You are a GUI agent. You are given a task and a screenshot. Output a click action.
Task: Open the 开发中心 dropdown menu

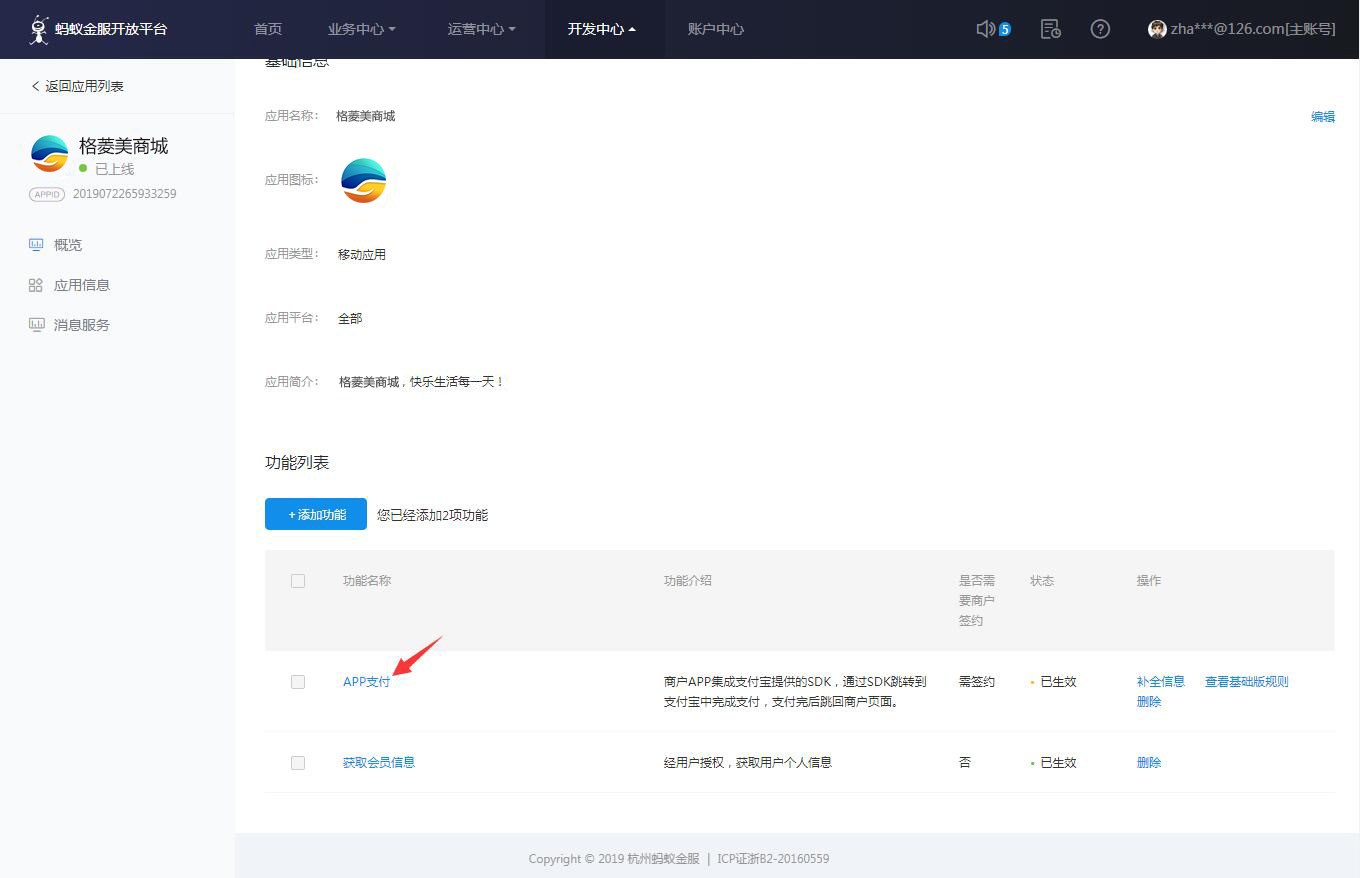point(602,29)
